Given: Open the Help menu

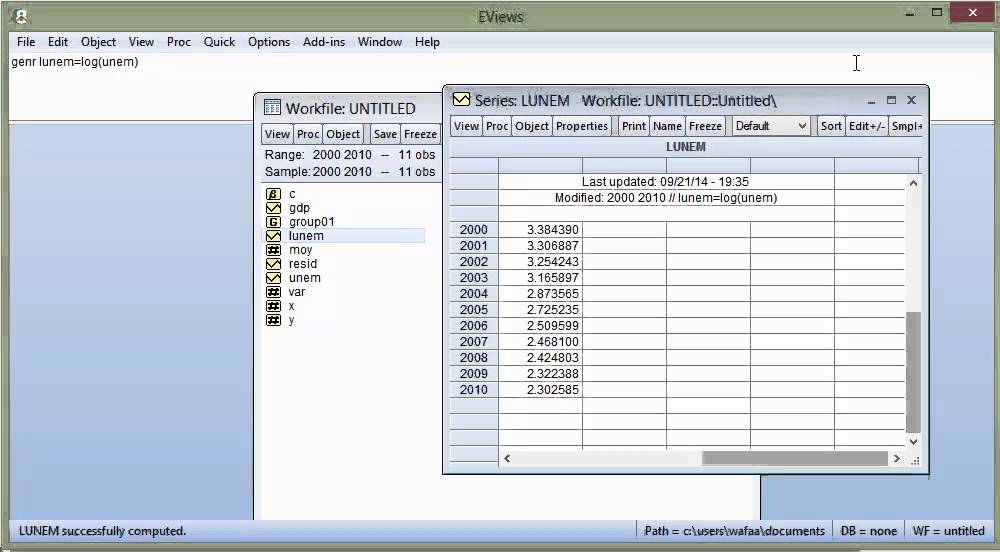Looking at the screenshot, I should 427,42.
